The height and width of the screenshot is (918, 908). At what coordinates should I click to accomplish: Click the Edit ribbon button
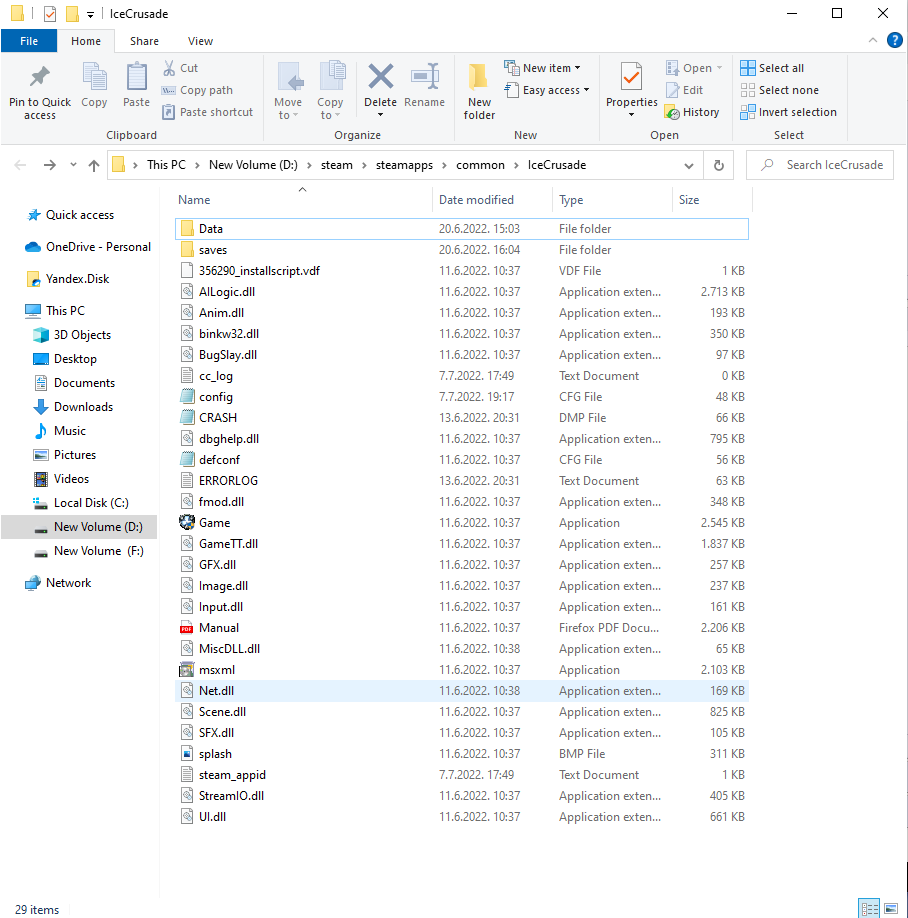click(x=685, y=90)
